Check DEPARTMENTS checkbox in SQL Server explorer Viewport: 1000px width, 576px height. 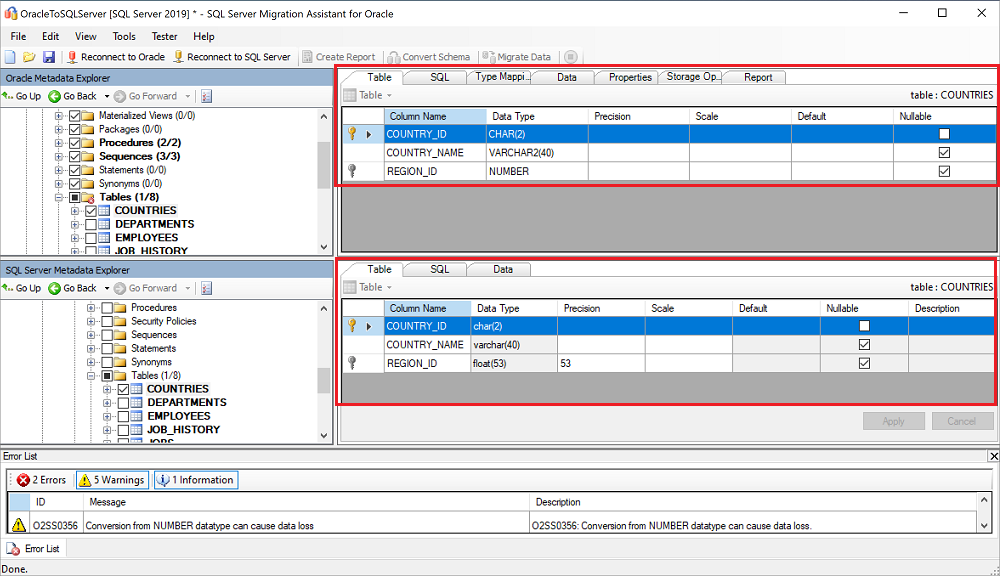click(123, 403)
